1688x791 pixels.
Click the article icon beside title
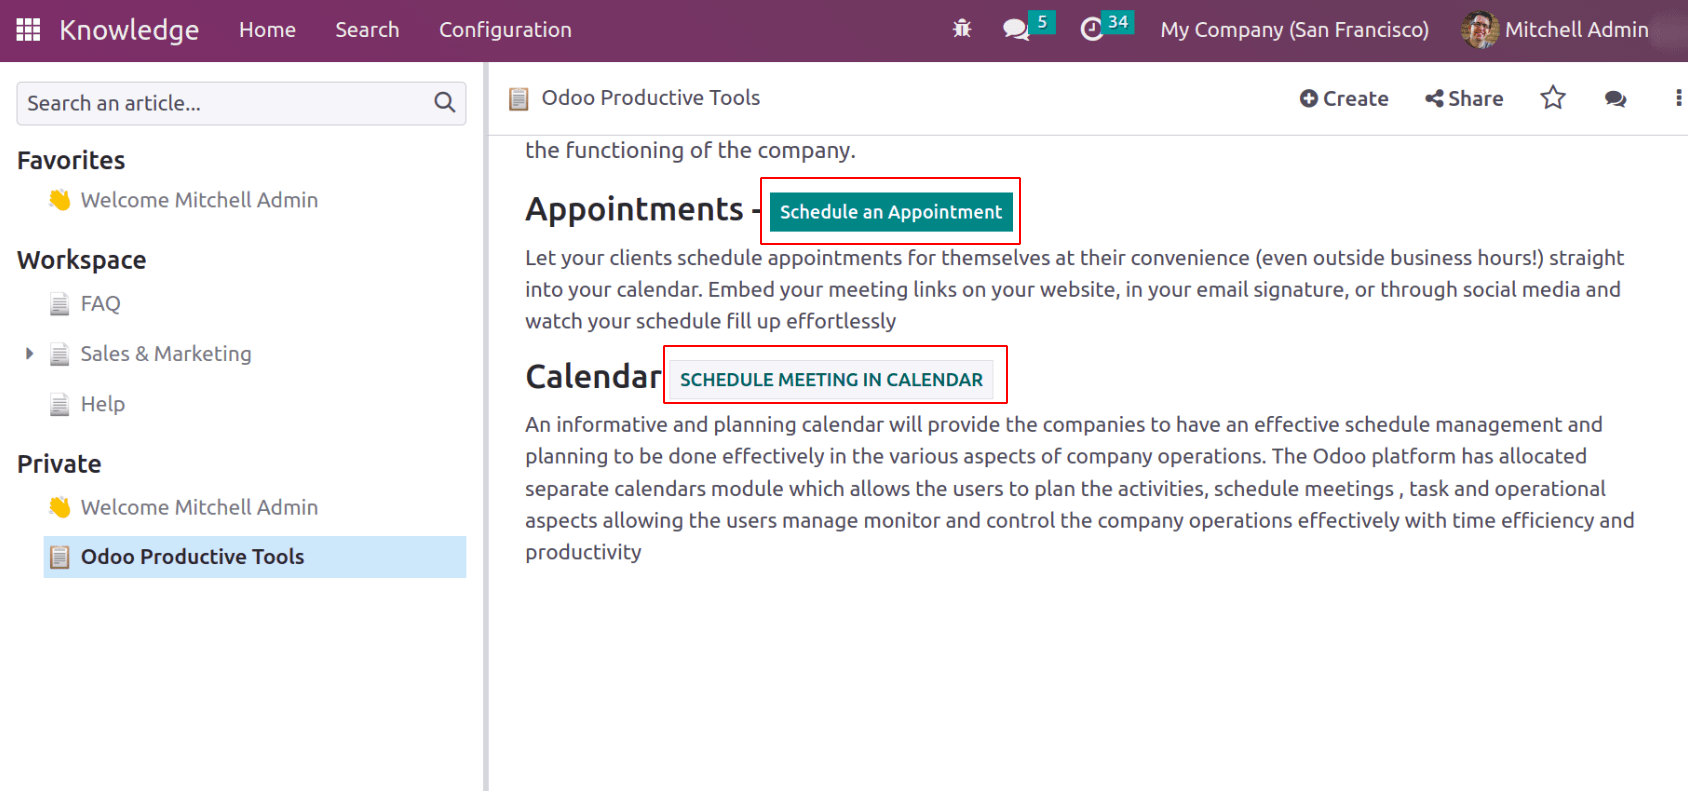click(518, 98)
